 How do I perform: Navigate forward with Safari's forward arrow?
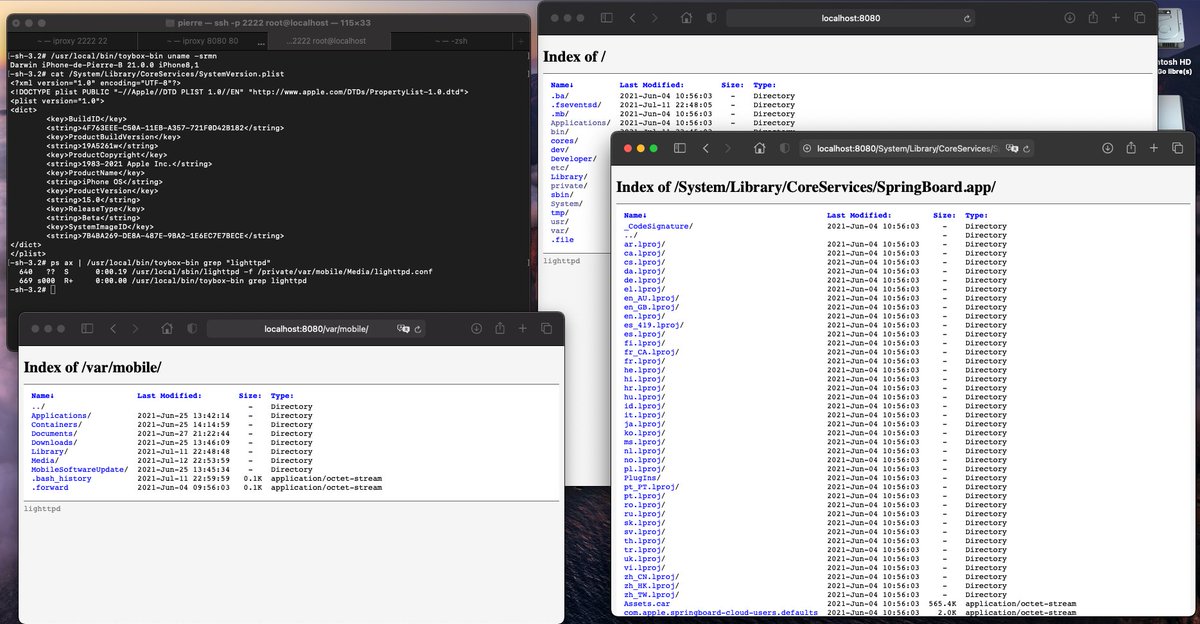[x=729, y=147]
